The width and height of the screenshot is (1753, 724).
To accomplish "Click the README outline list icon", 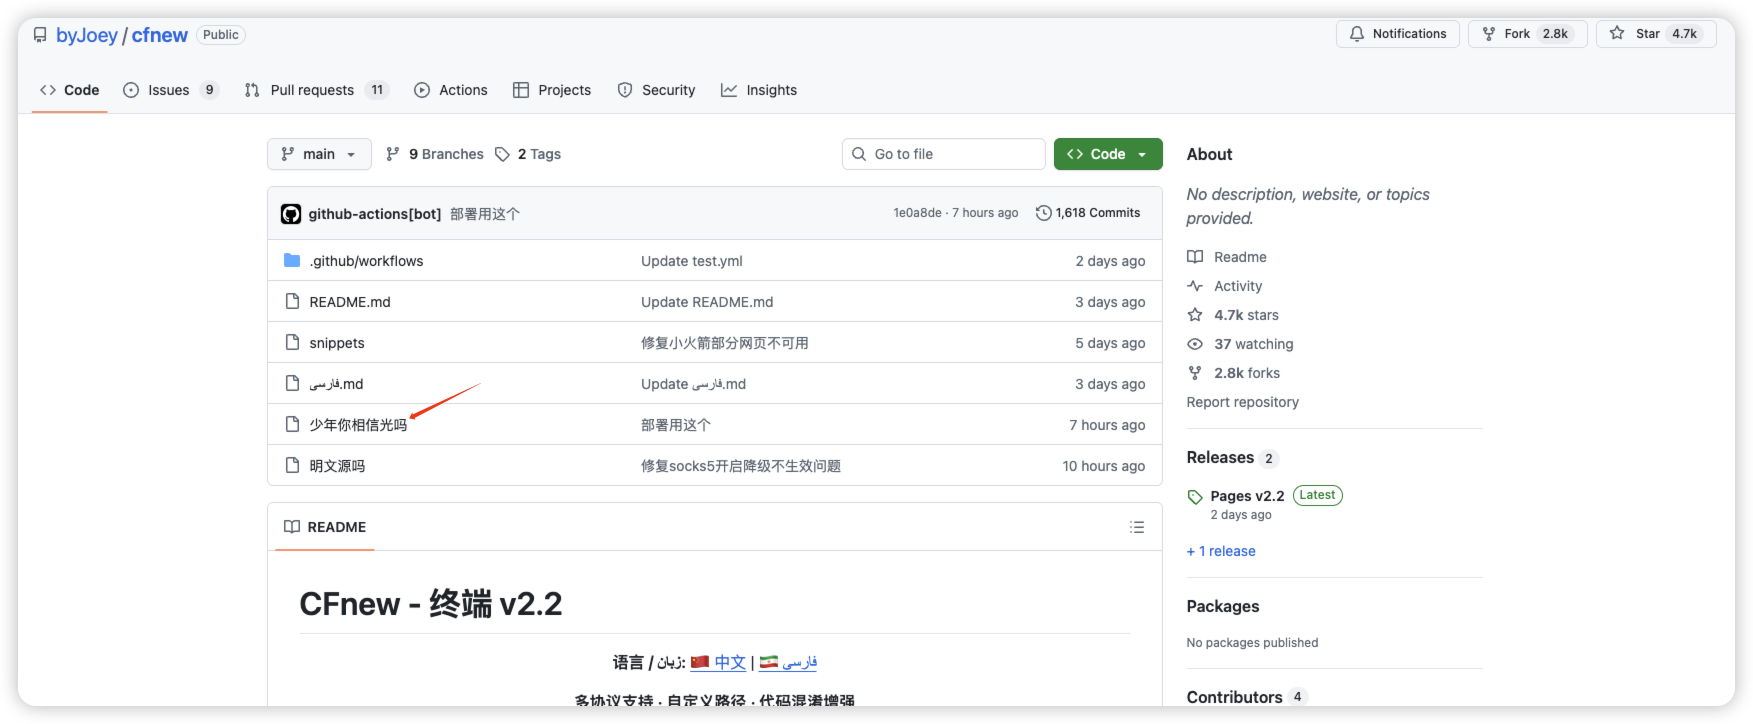I will click(1136, 527).
